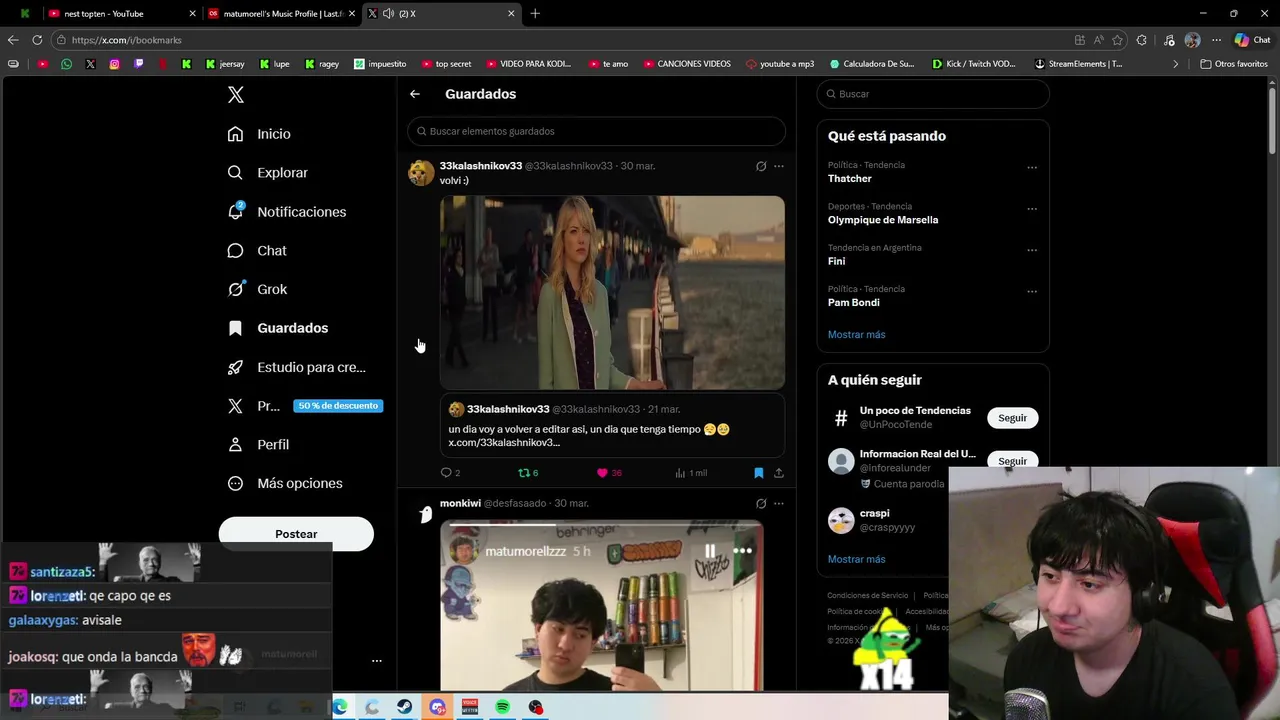Open Grok in the sidebar
The width and height of the screenshot is (1280, 720).
[x=257, y=289]
